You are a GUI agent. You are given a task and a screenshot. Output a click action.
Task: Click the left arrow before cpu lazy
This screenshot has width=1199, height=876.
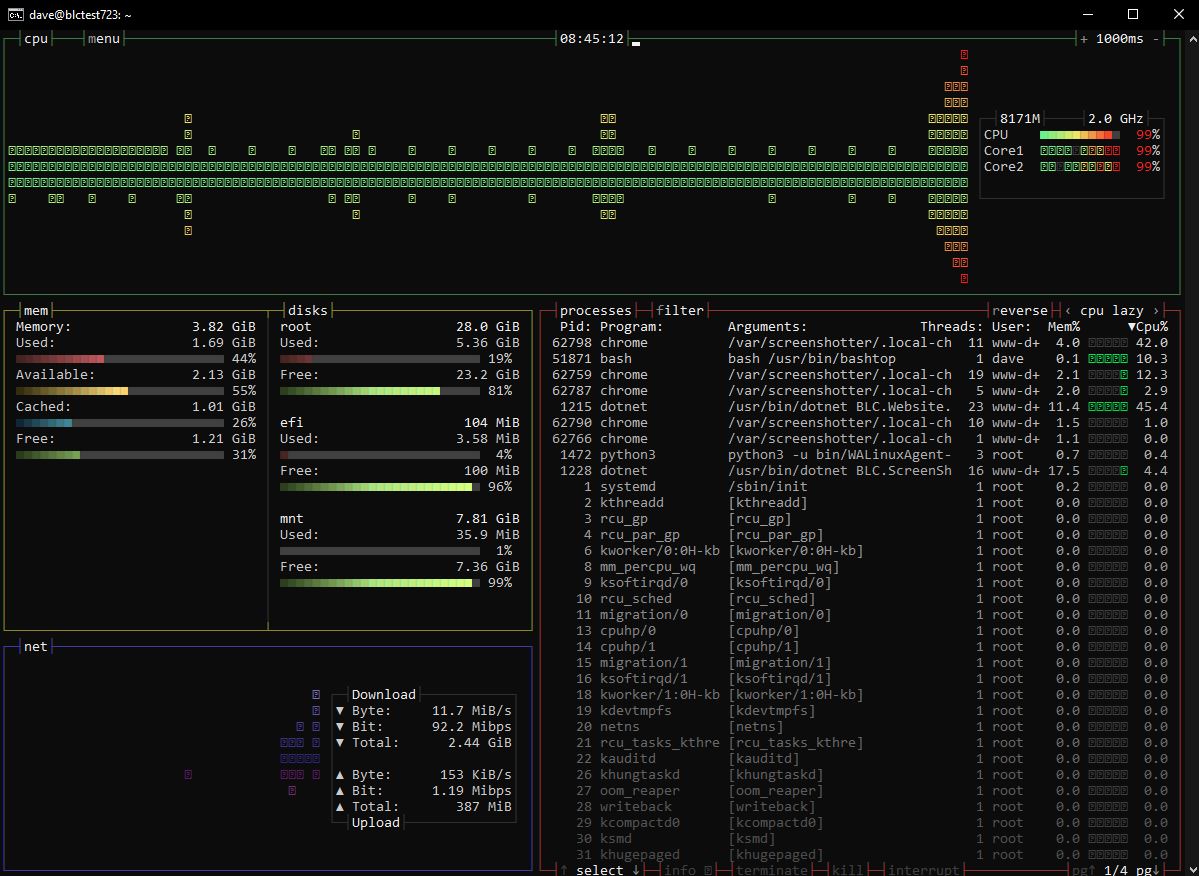[x=1067, y=310]
